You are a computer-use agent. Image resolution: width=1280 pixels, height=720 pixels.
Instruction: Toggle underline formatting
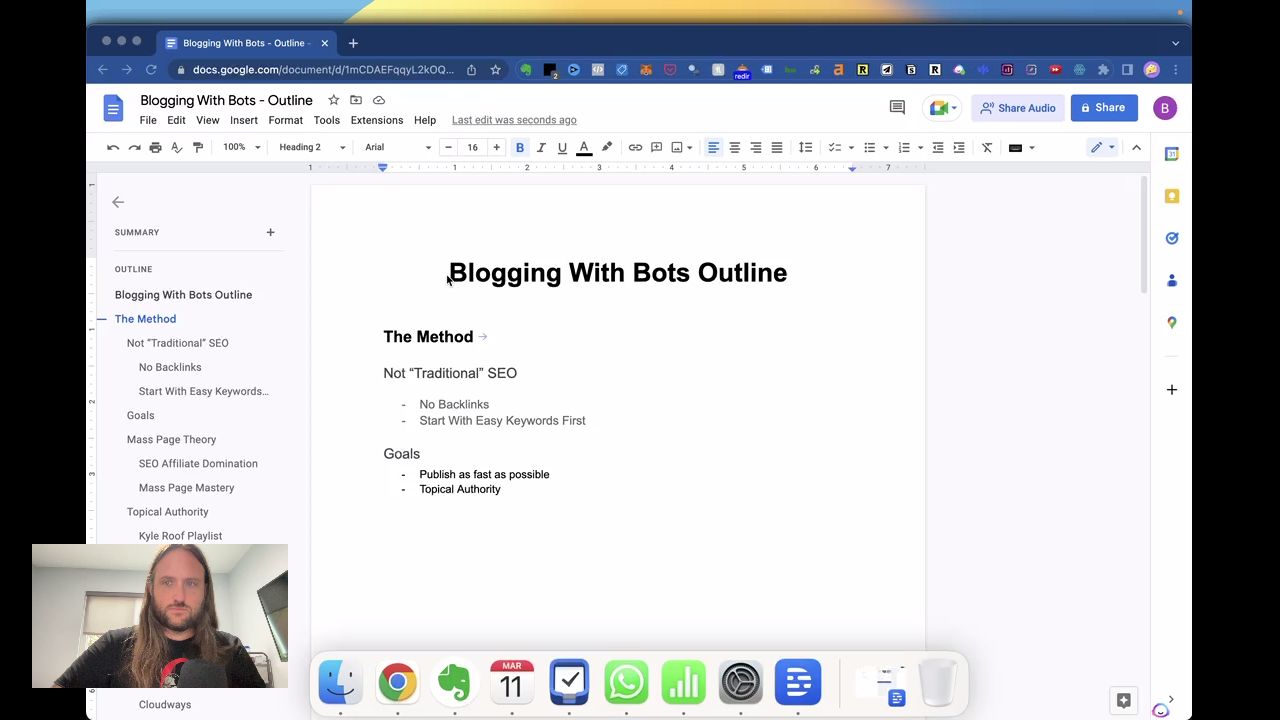pyautogui.click(x=562, y=148)
